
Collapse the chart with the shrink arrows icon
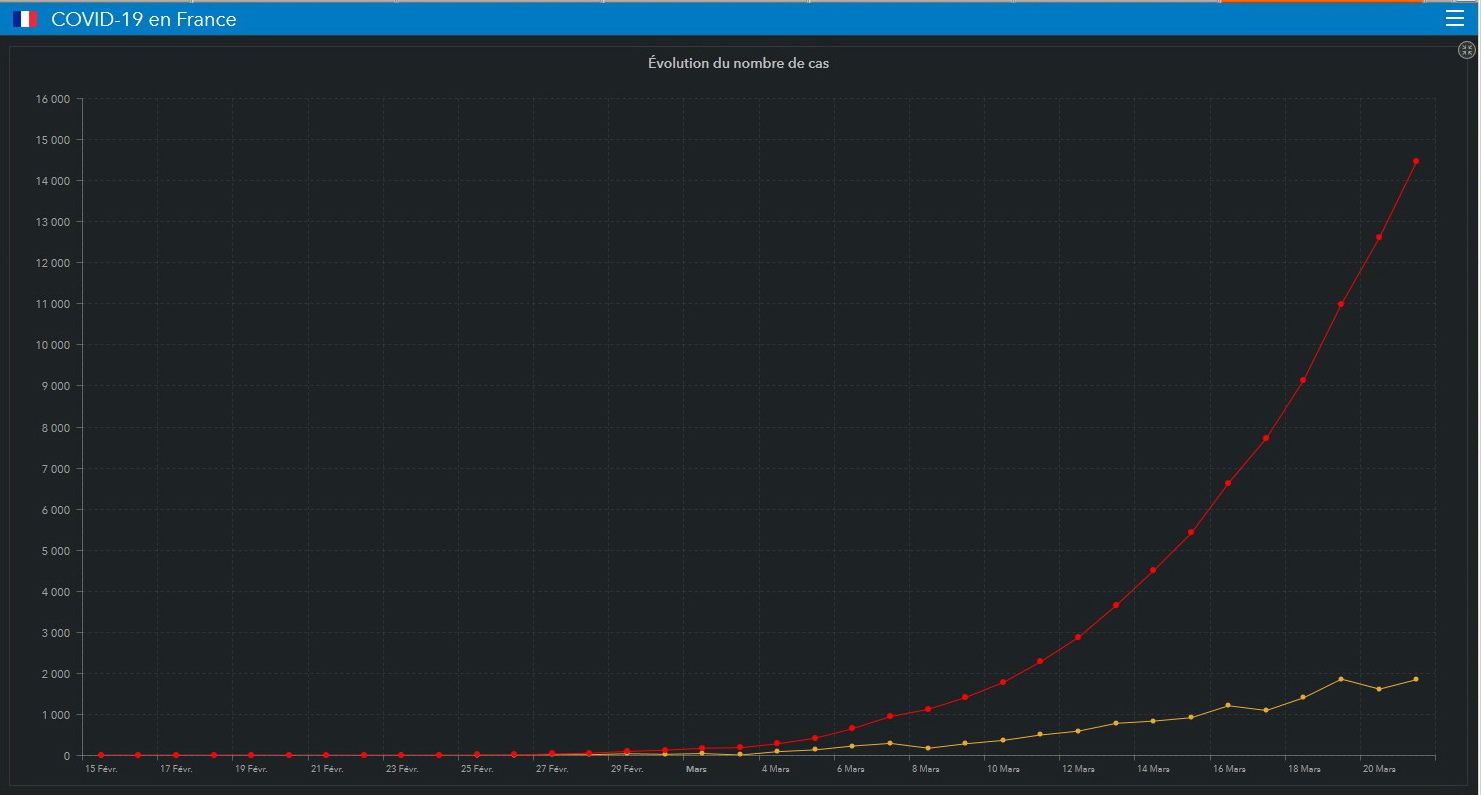[1467, 50]
